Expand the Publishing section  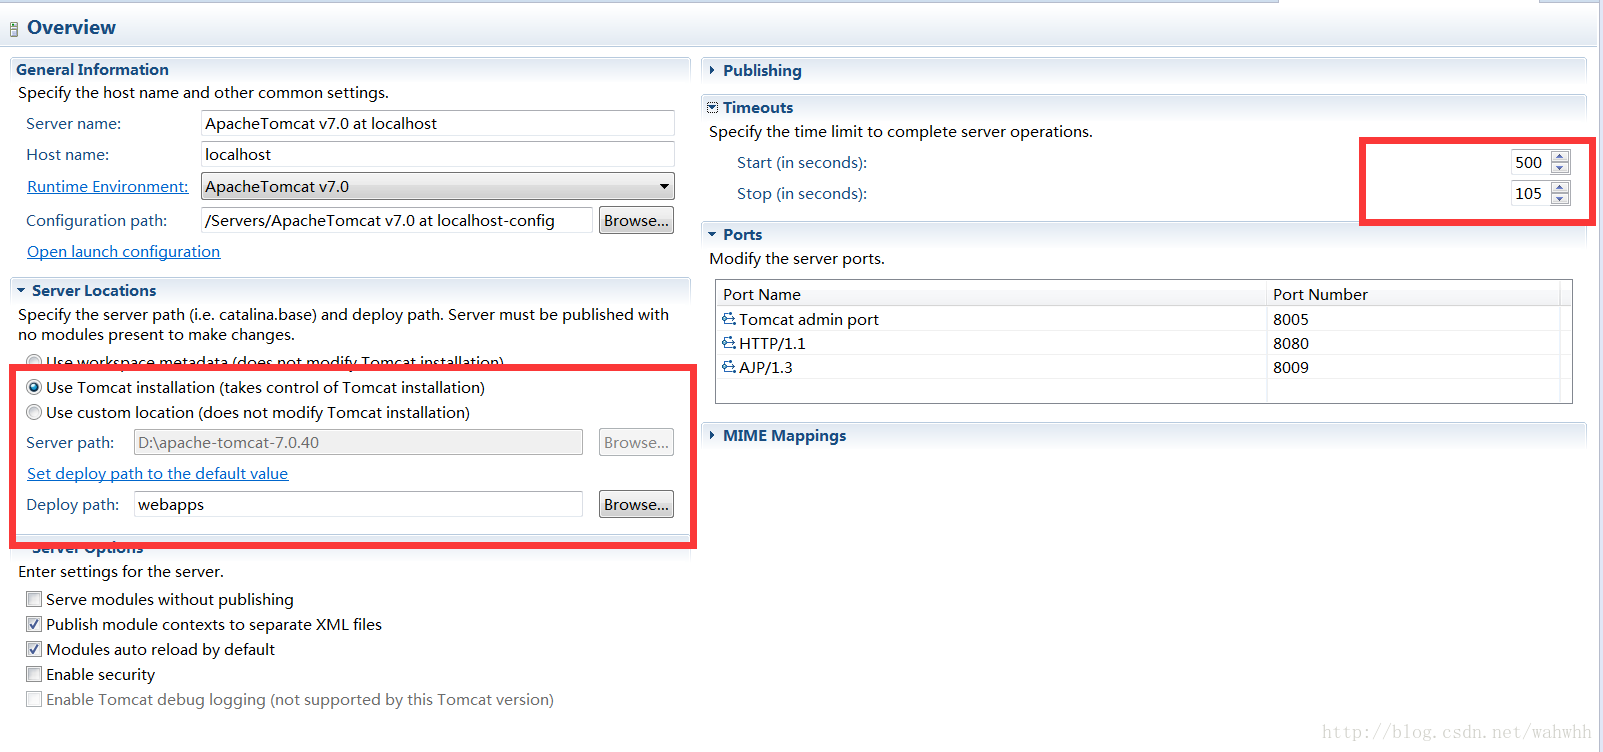click(x=712, y=70)
